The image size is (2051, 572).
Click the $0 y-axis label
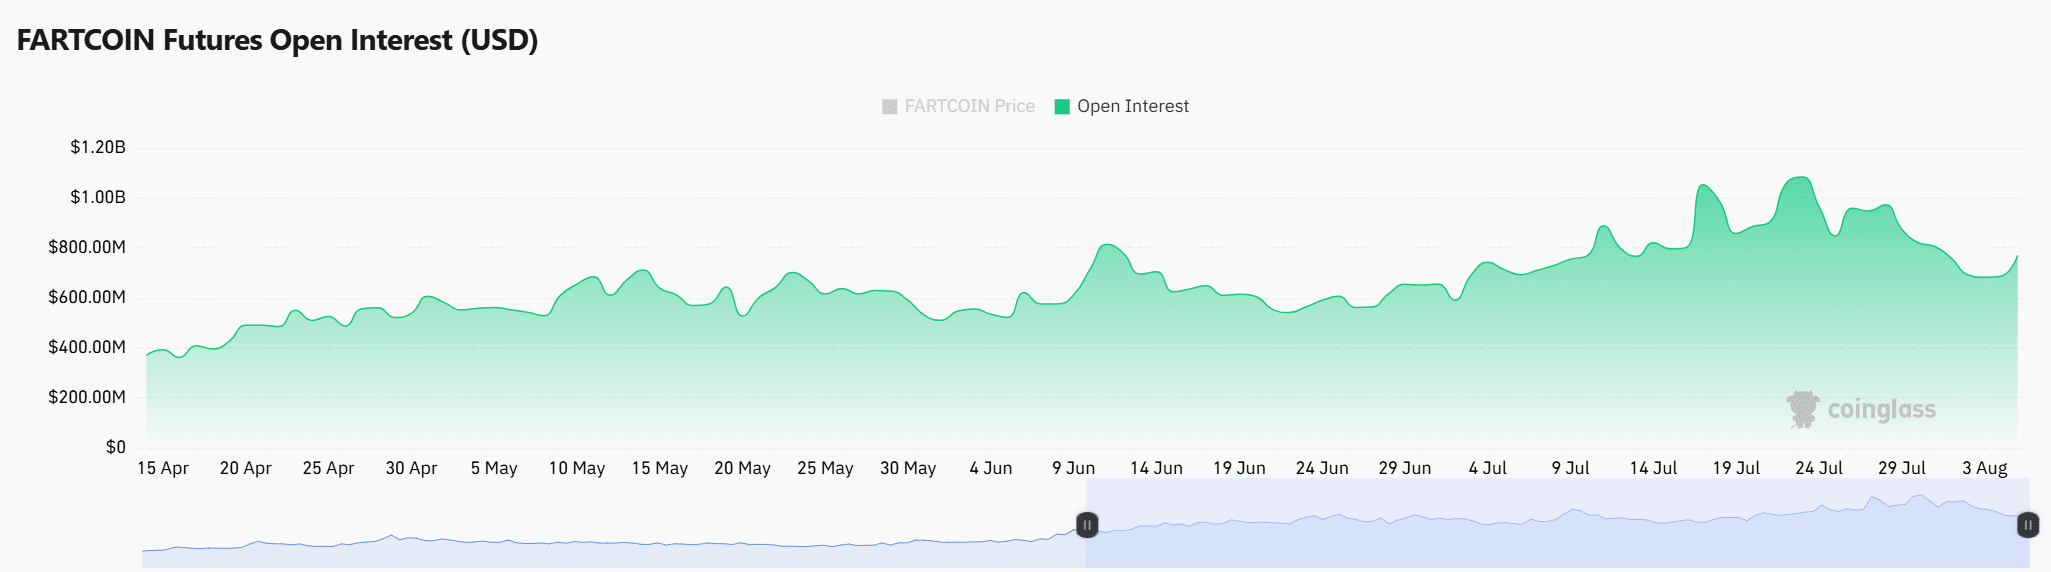click(x=116, y=447)
